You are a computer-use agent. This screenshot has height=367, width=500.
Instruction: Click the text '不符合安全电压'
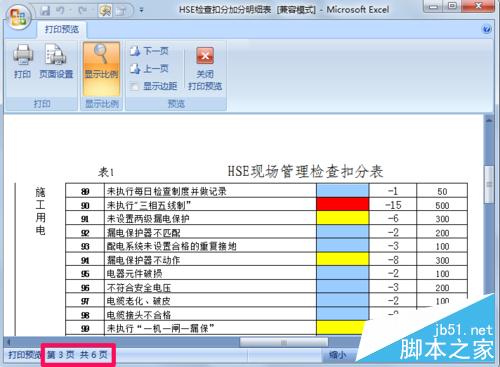coord(139,287)
